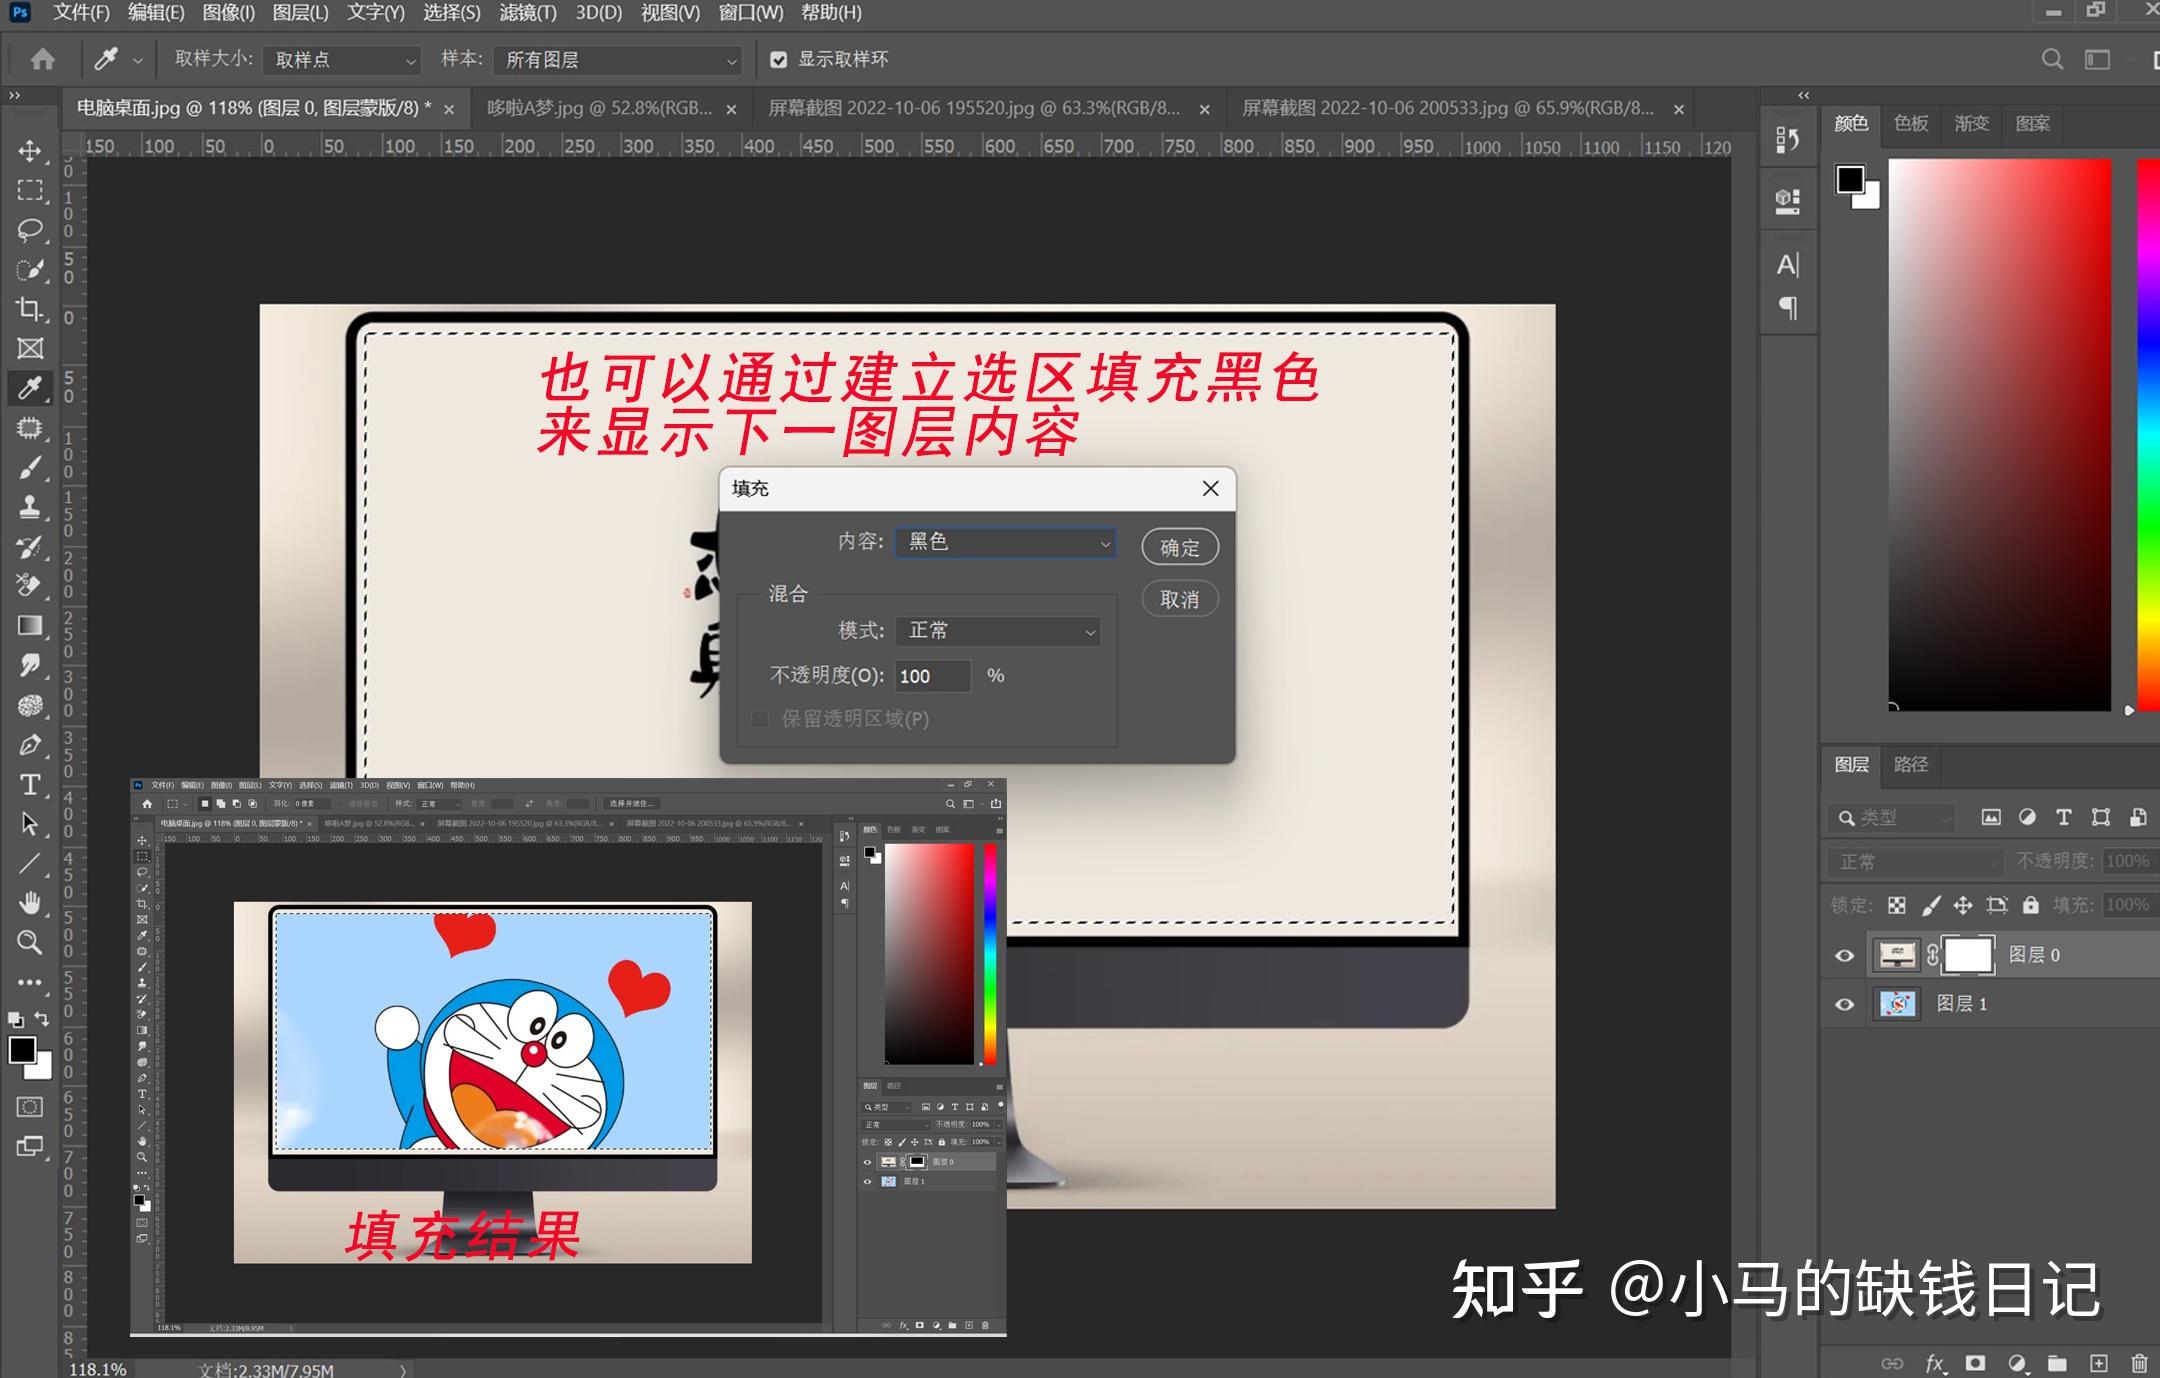
Task: Open the 文件(F) menu
Action: 81,13
